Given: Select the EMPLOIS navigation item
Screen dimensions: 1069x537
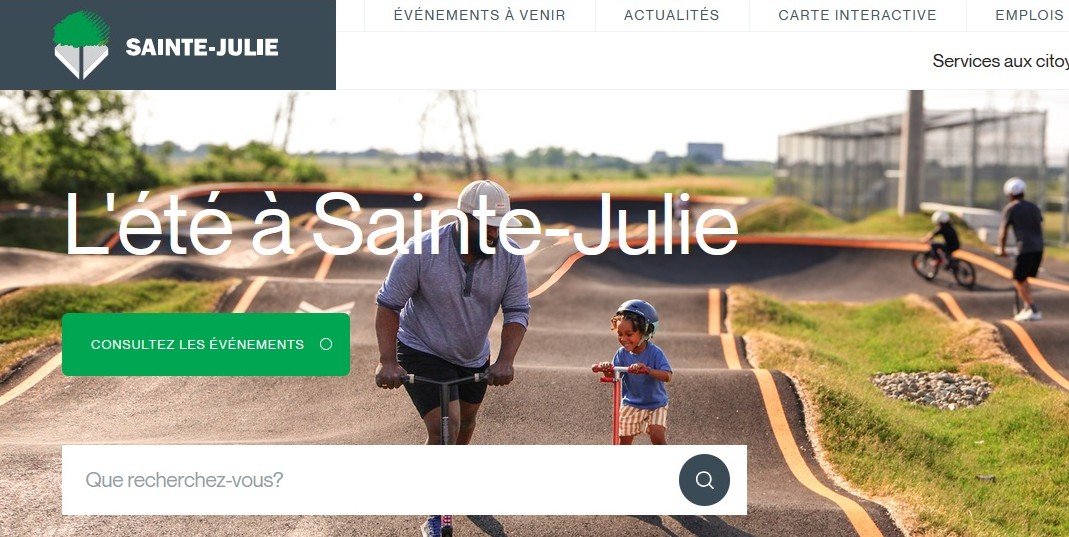Looking at the screenshot, I should coord(1028,15).
